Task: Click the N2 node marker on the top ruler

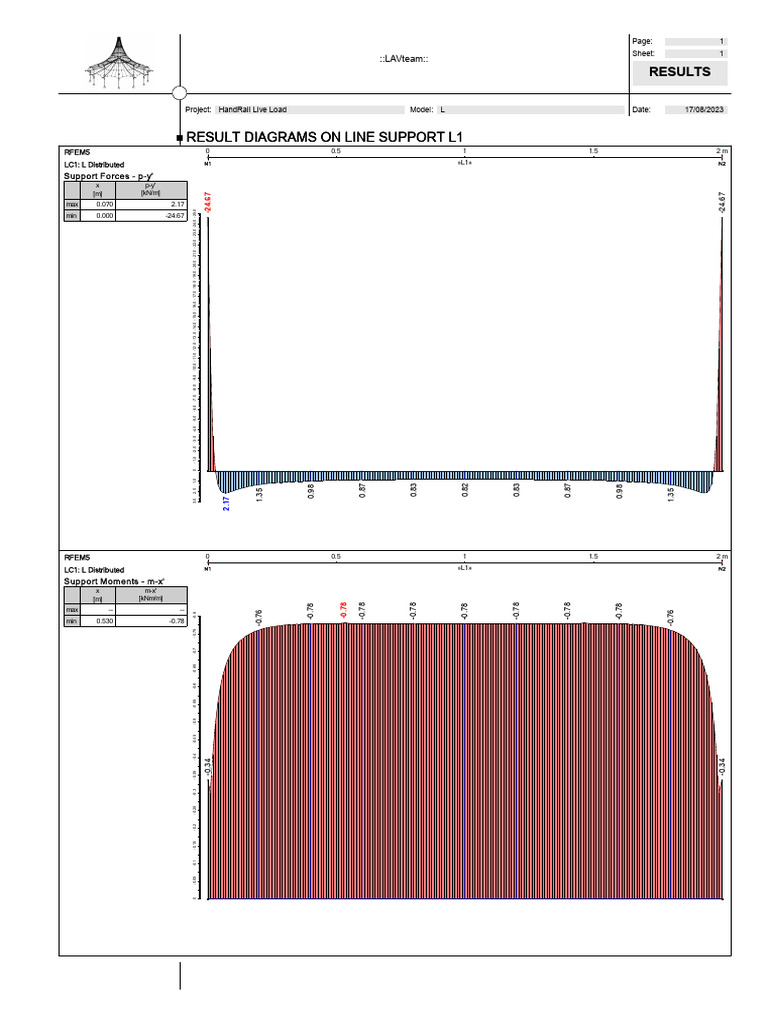Action: [722, 164]
